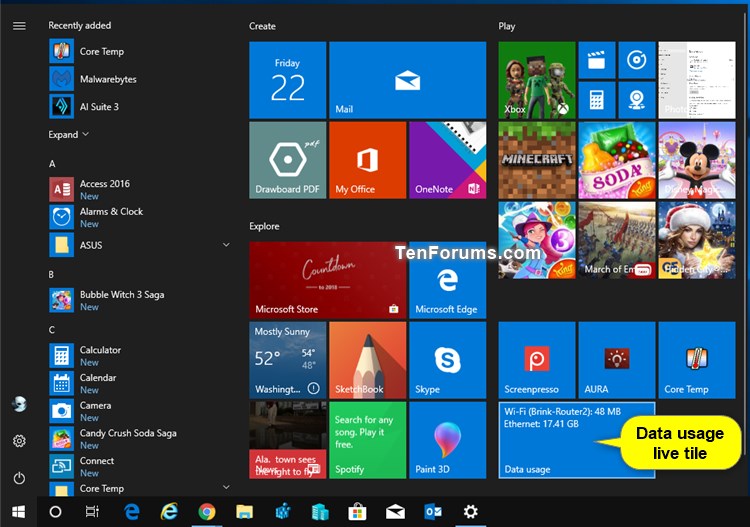The height and width of the screenshot is (527, 750).
Task: Launch Malwarebytes from Recently added
Action: tap(139, 79)
